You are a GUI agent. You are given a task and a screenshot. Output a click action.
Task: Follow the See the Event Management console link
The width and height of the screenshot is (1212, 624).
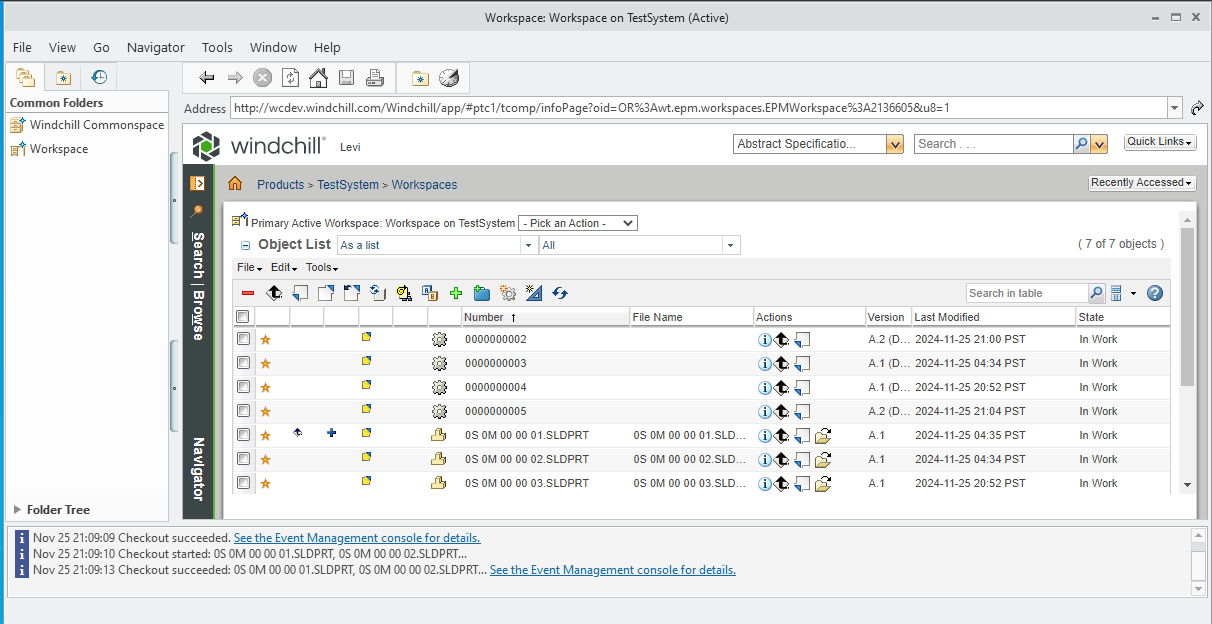(x=356, y=537)
